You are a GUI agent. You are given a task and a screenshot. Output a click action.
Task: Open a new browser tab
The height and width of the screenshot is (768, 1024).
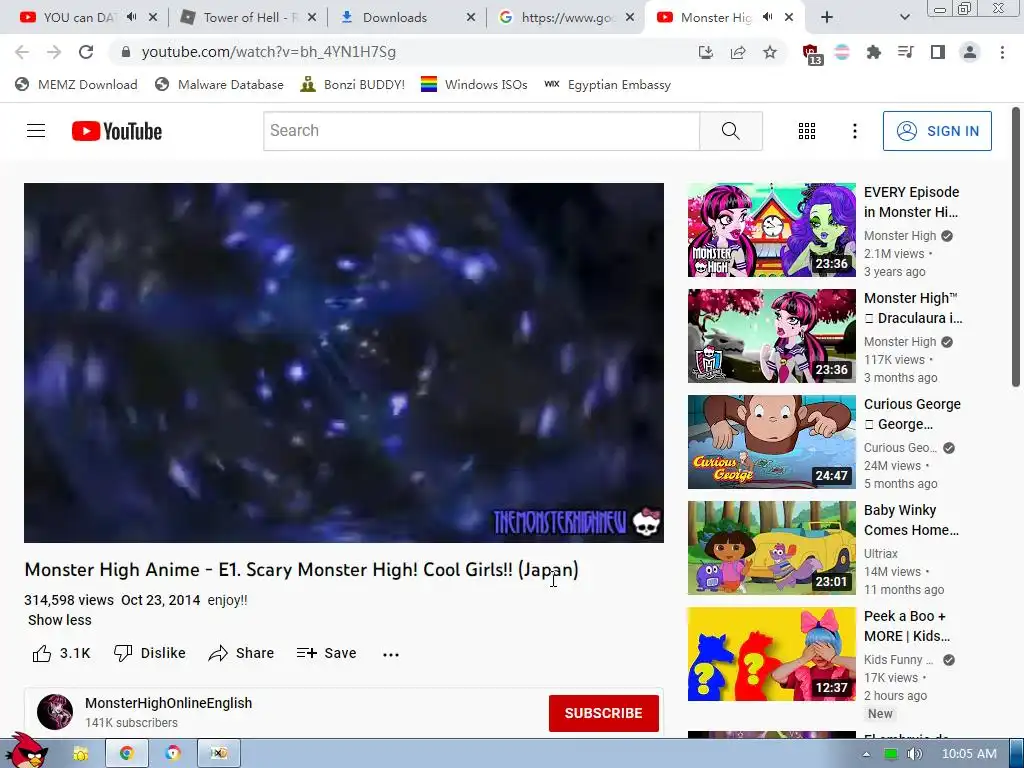click(827, 18)
